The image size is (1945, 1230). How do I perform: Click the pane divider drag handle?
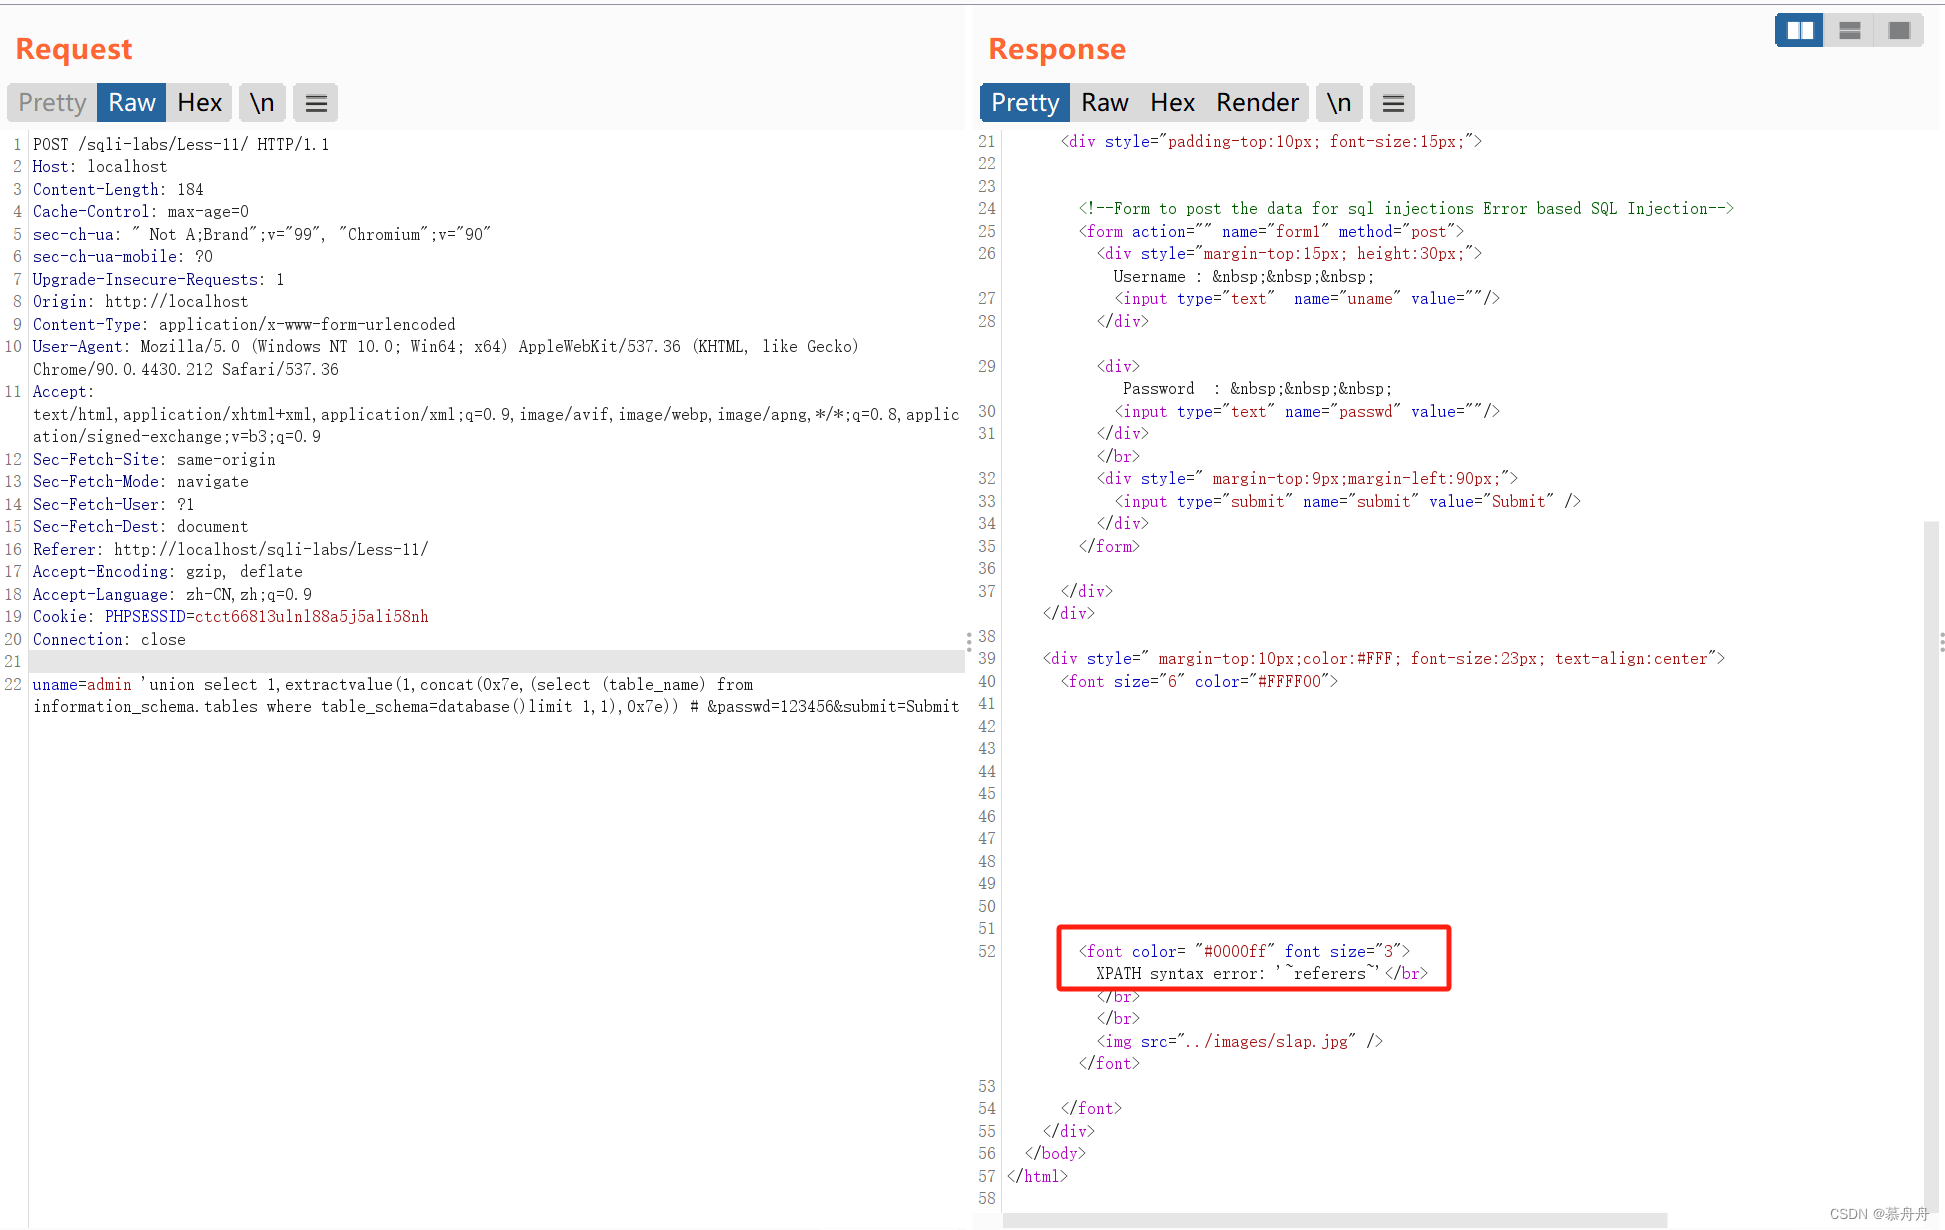(968, 641)
